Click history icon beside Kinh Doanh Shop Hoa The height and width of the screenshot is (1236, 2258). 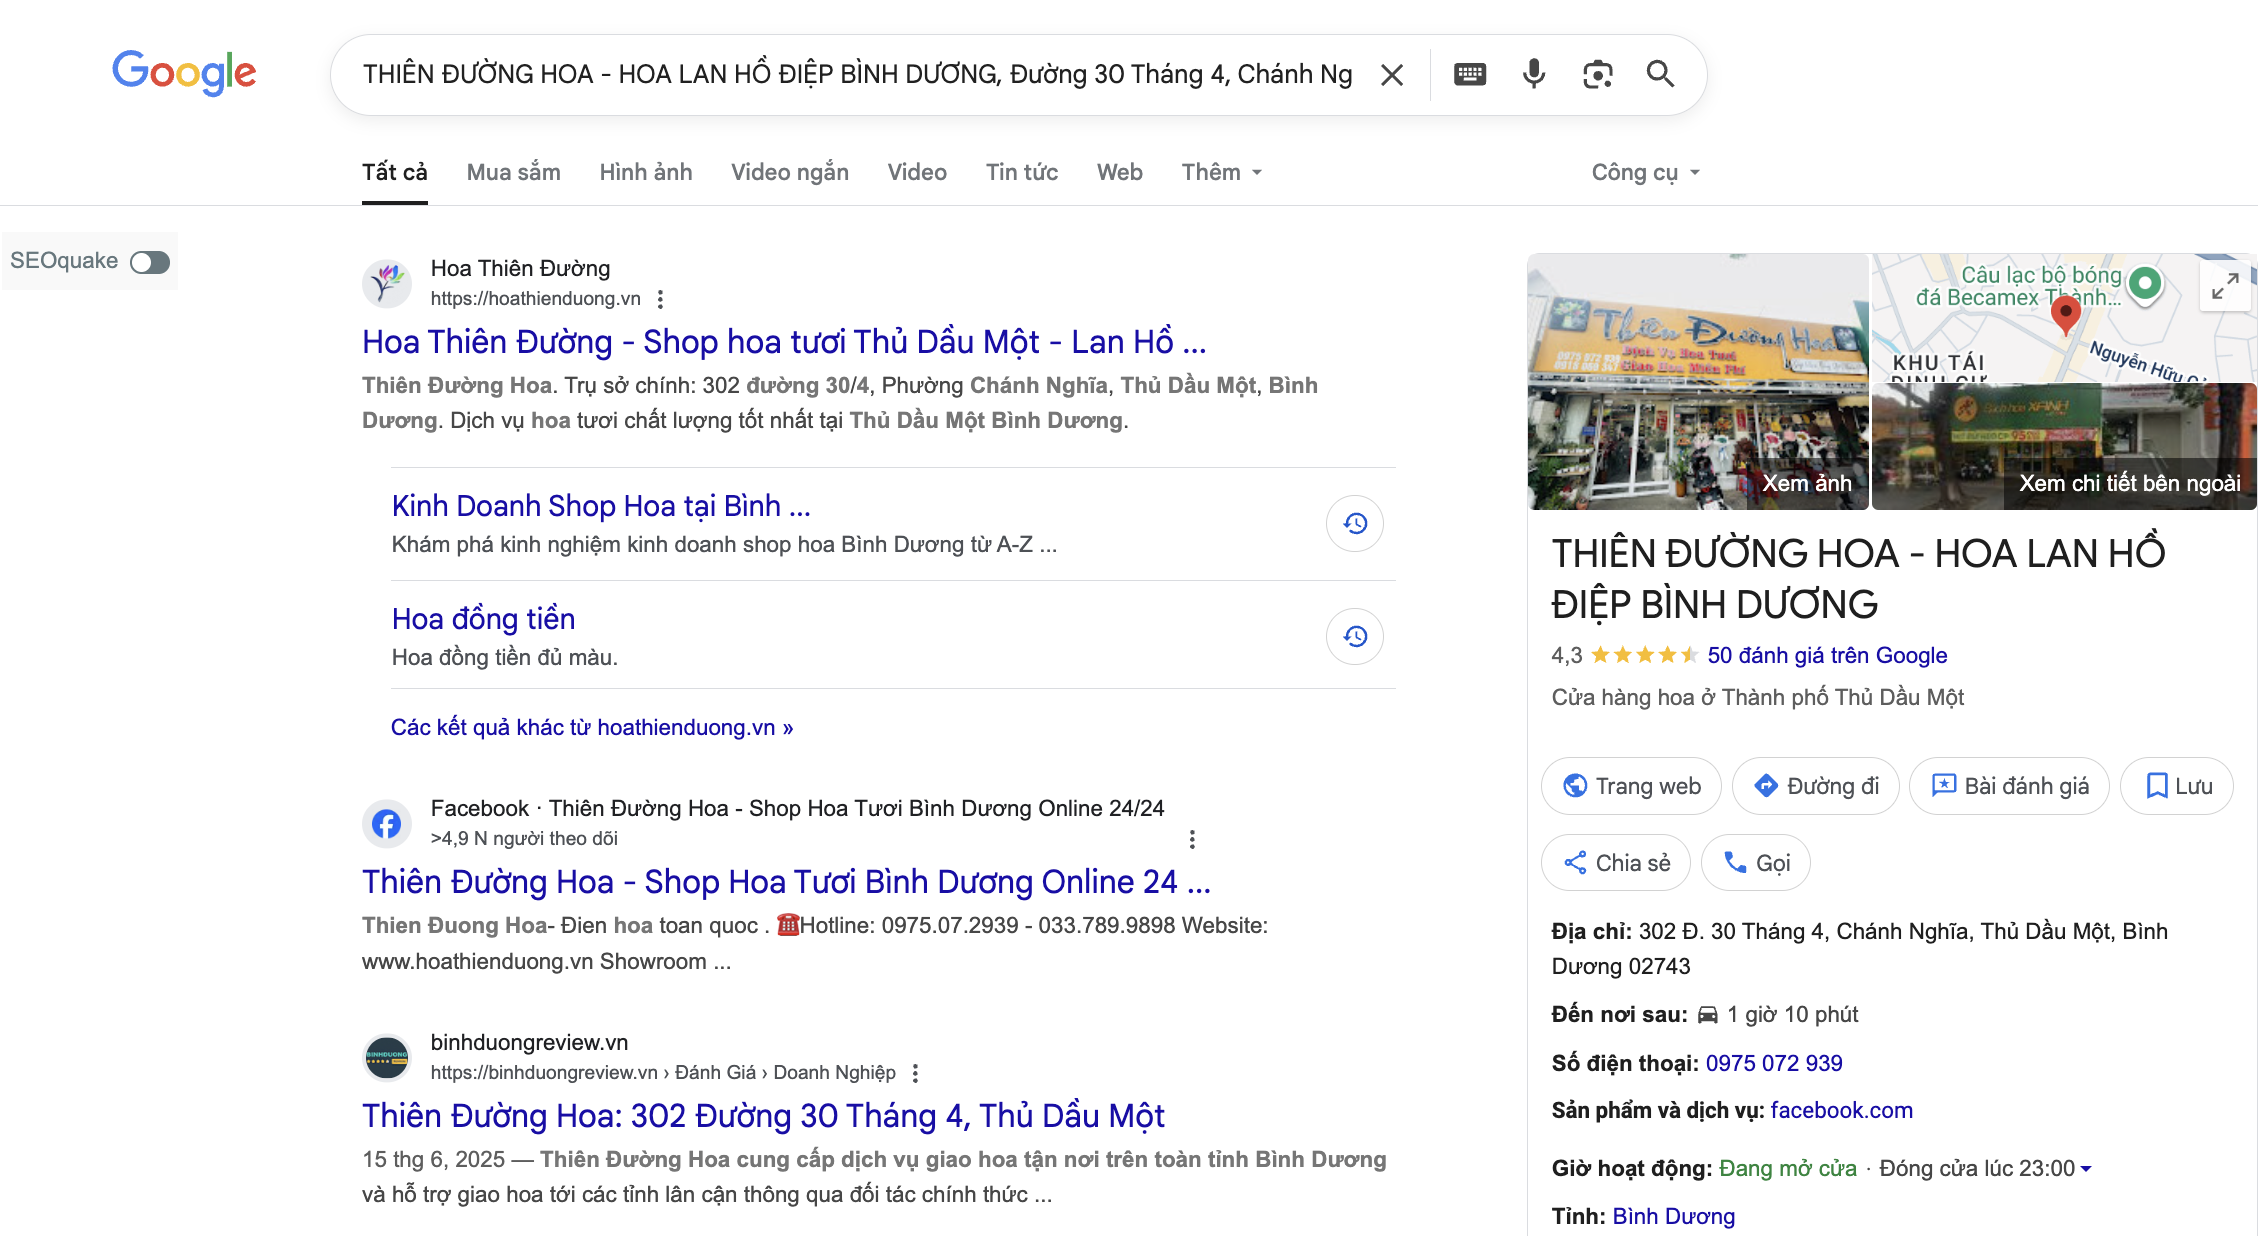(x=1355, y=523)
